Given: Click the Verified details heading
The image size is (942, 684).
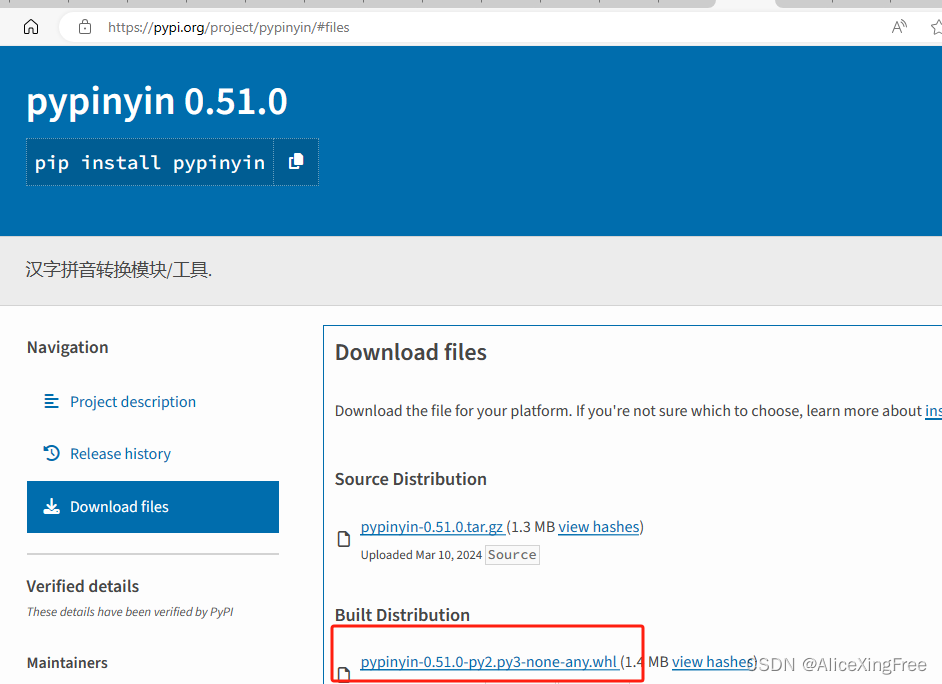Looking at the screenshot, I should tap(83, 586).
